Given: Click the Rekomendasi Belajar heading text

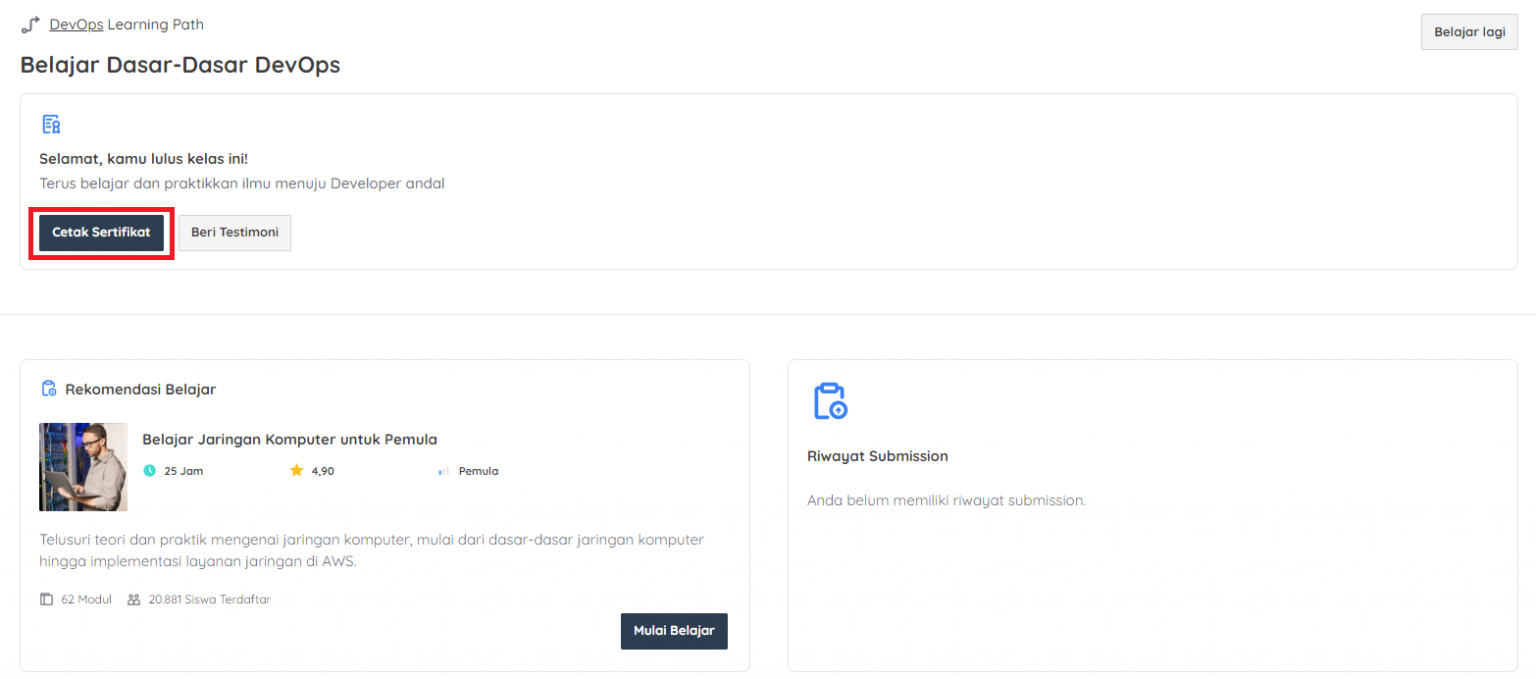Looking at the screenshot, I should coord(140,389).
